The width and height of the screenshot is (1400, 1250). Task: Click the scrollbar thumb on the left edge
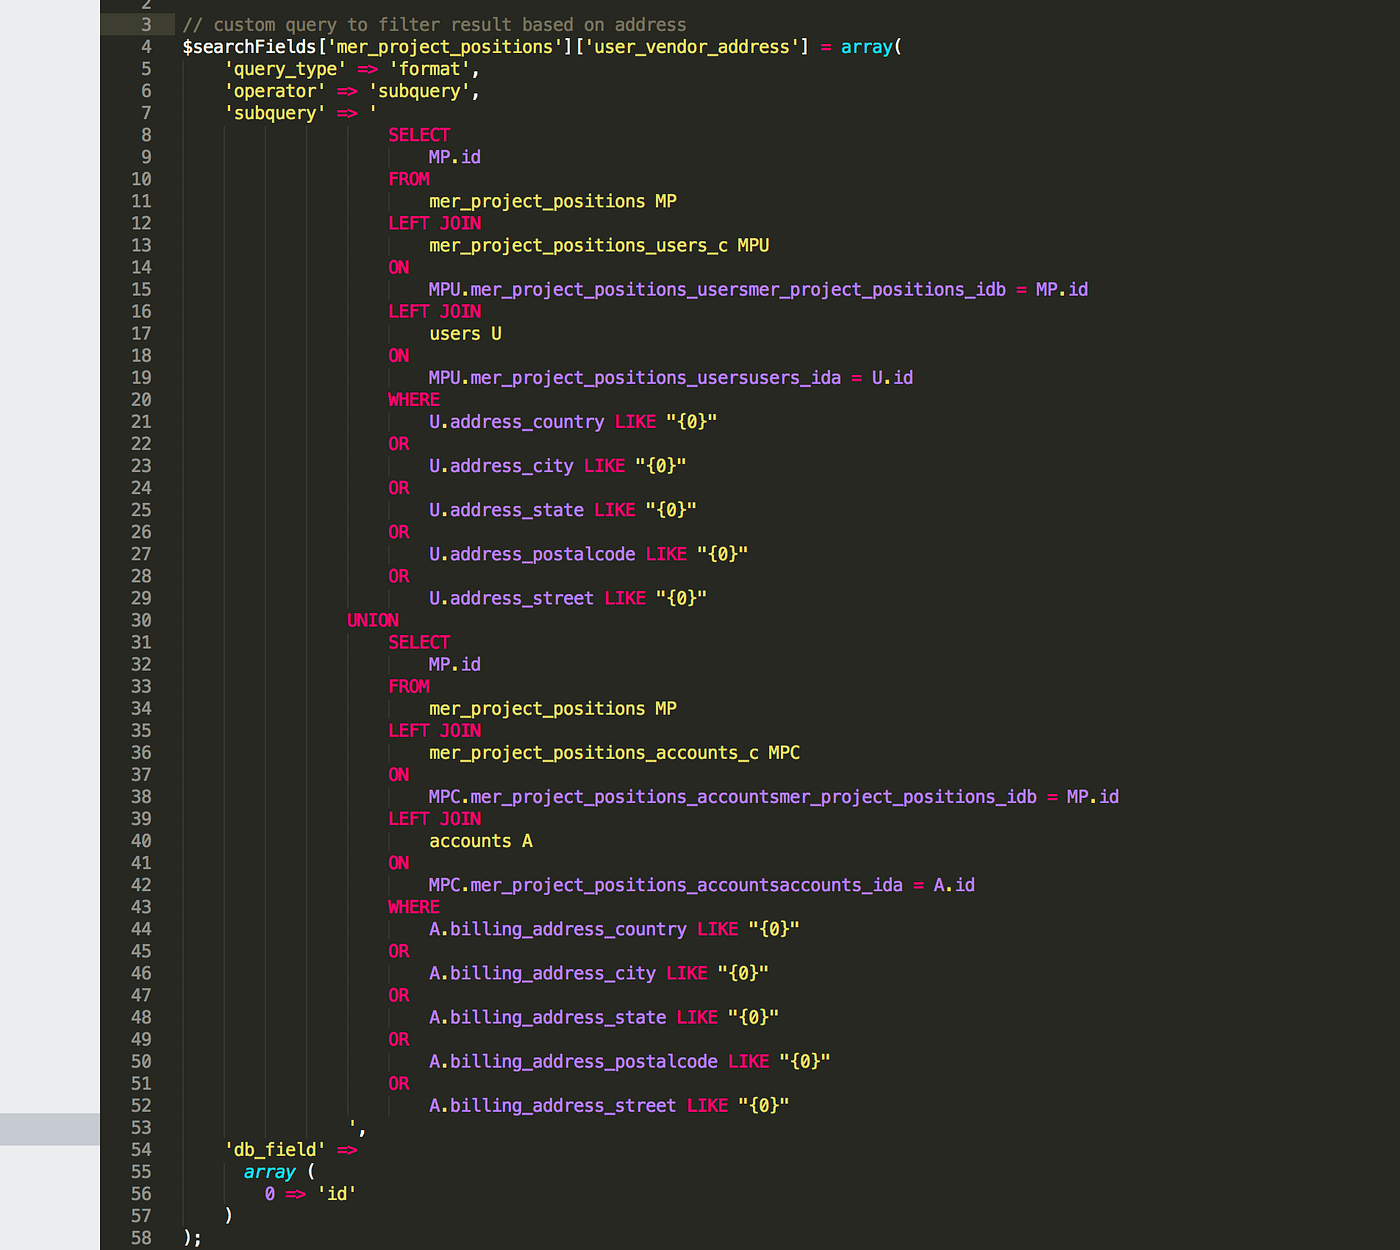click(x=48, y=1128)
